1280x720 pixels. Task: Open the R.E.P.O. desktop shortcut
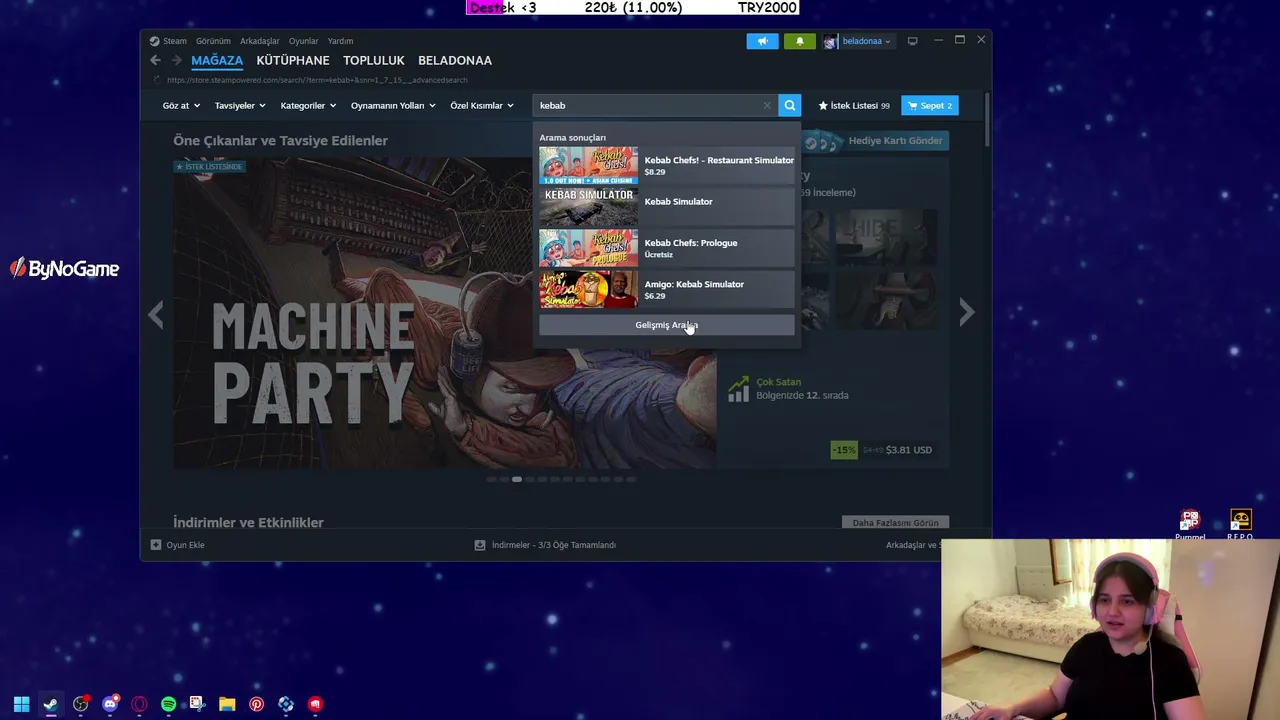pos(1240,525)
